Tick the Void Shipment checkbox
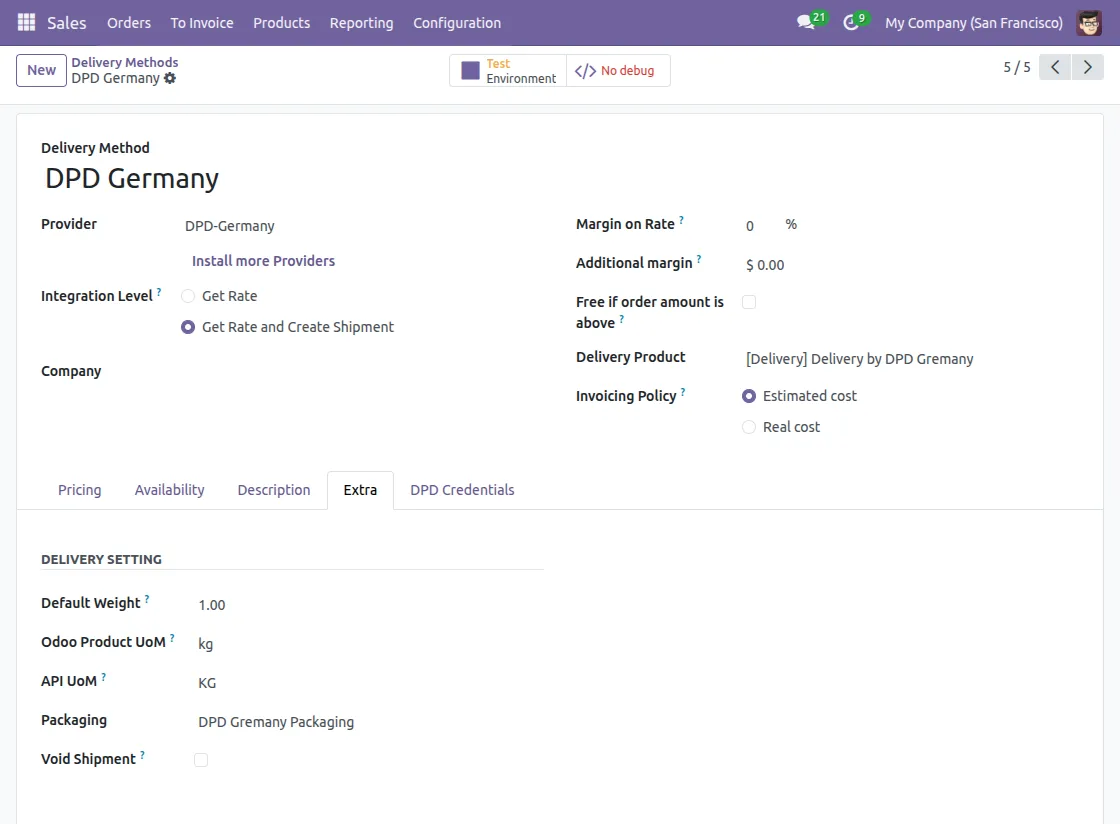 coord(201,760)
